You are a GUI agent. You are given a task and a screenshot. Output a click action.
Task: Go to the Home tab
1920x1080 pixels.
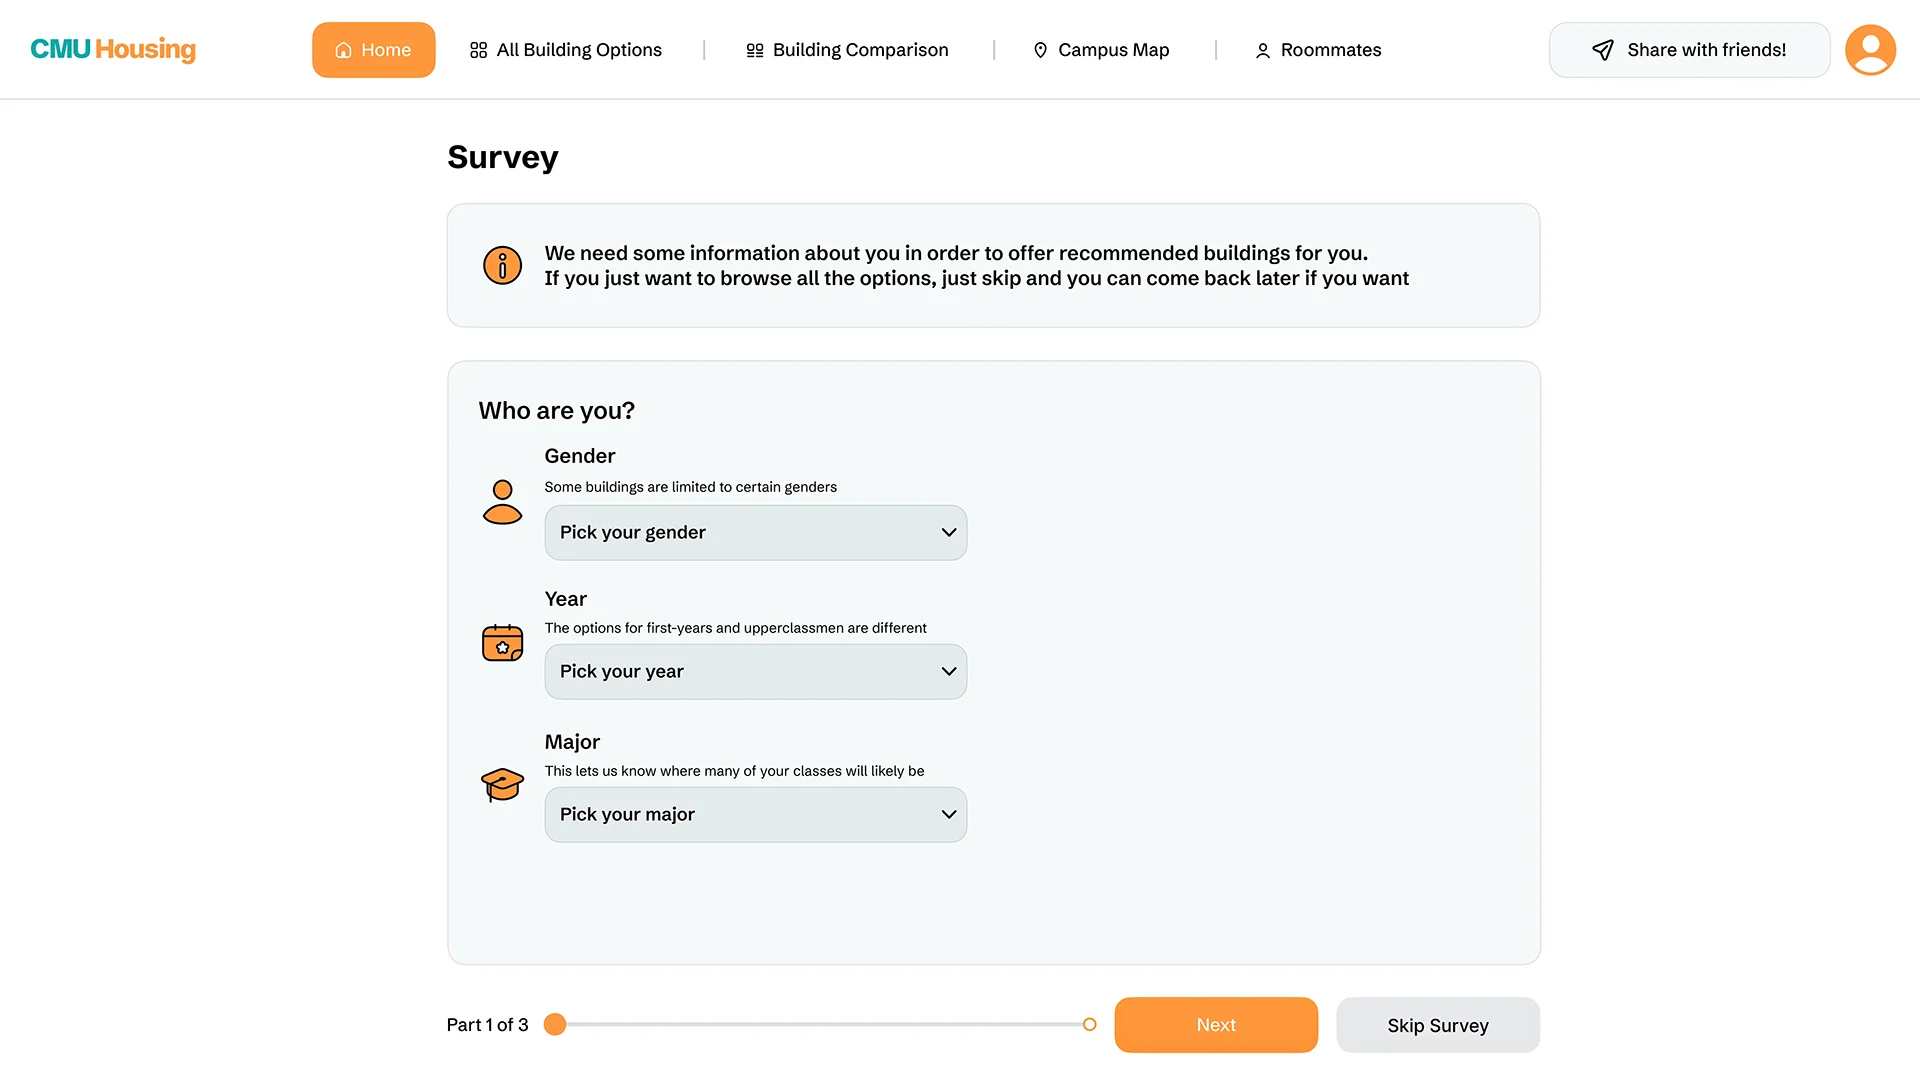click(373, 50)
